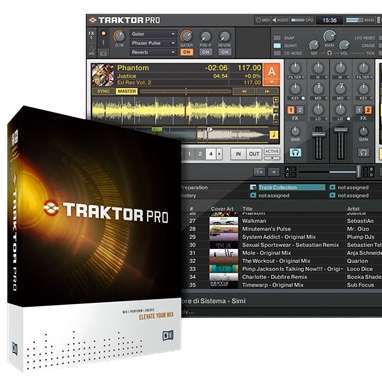Viewport: 382px width, 382px height.
Task: Click the Deck A track overview stripe
Action: click(x=180, y=134)
